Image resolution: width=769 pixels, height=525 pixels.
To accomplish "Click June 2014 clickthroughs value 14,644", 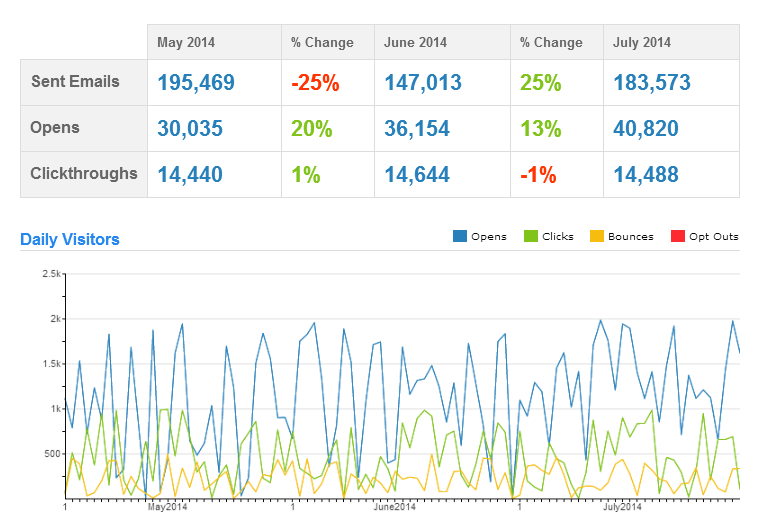I will tap(417, 175).
